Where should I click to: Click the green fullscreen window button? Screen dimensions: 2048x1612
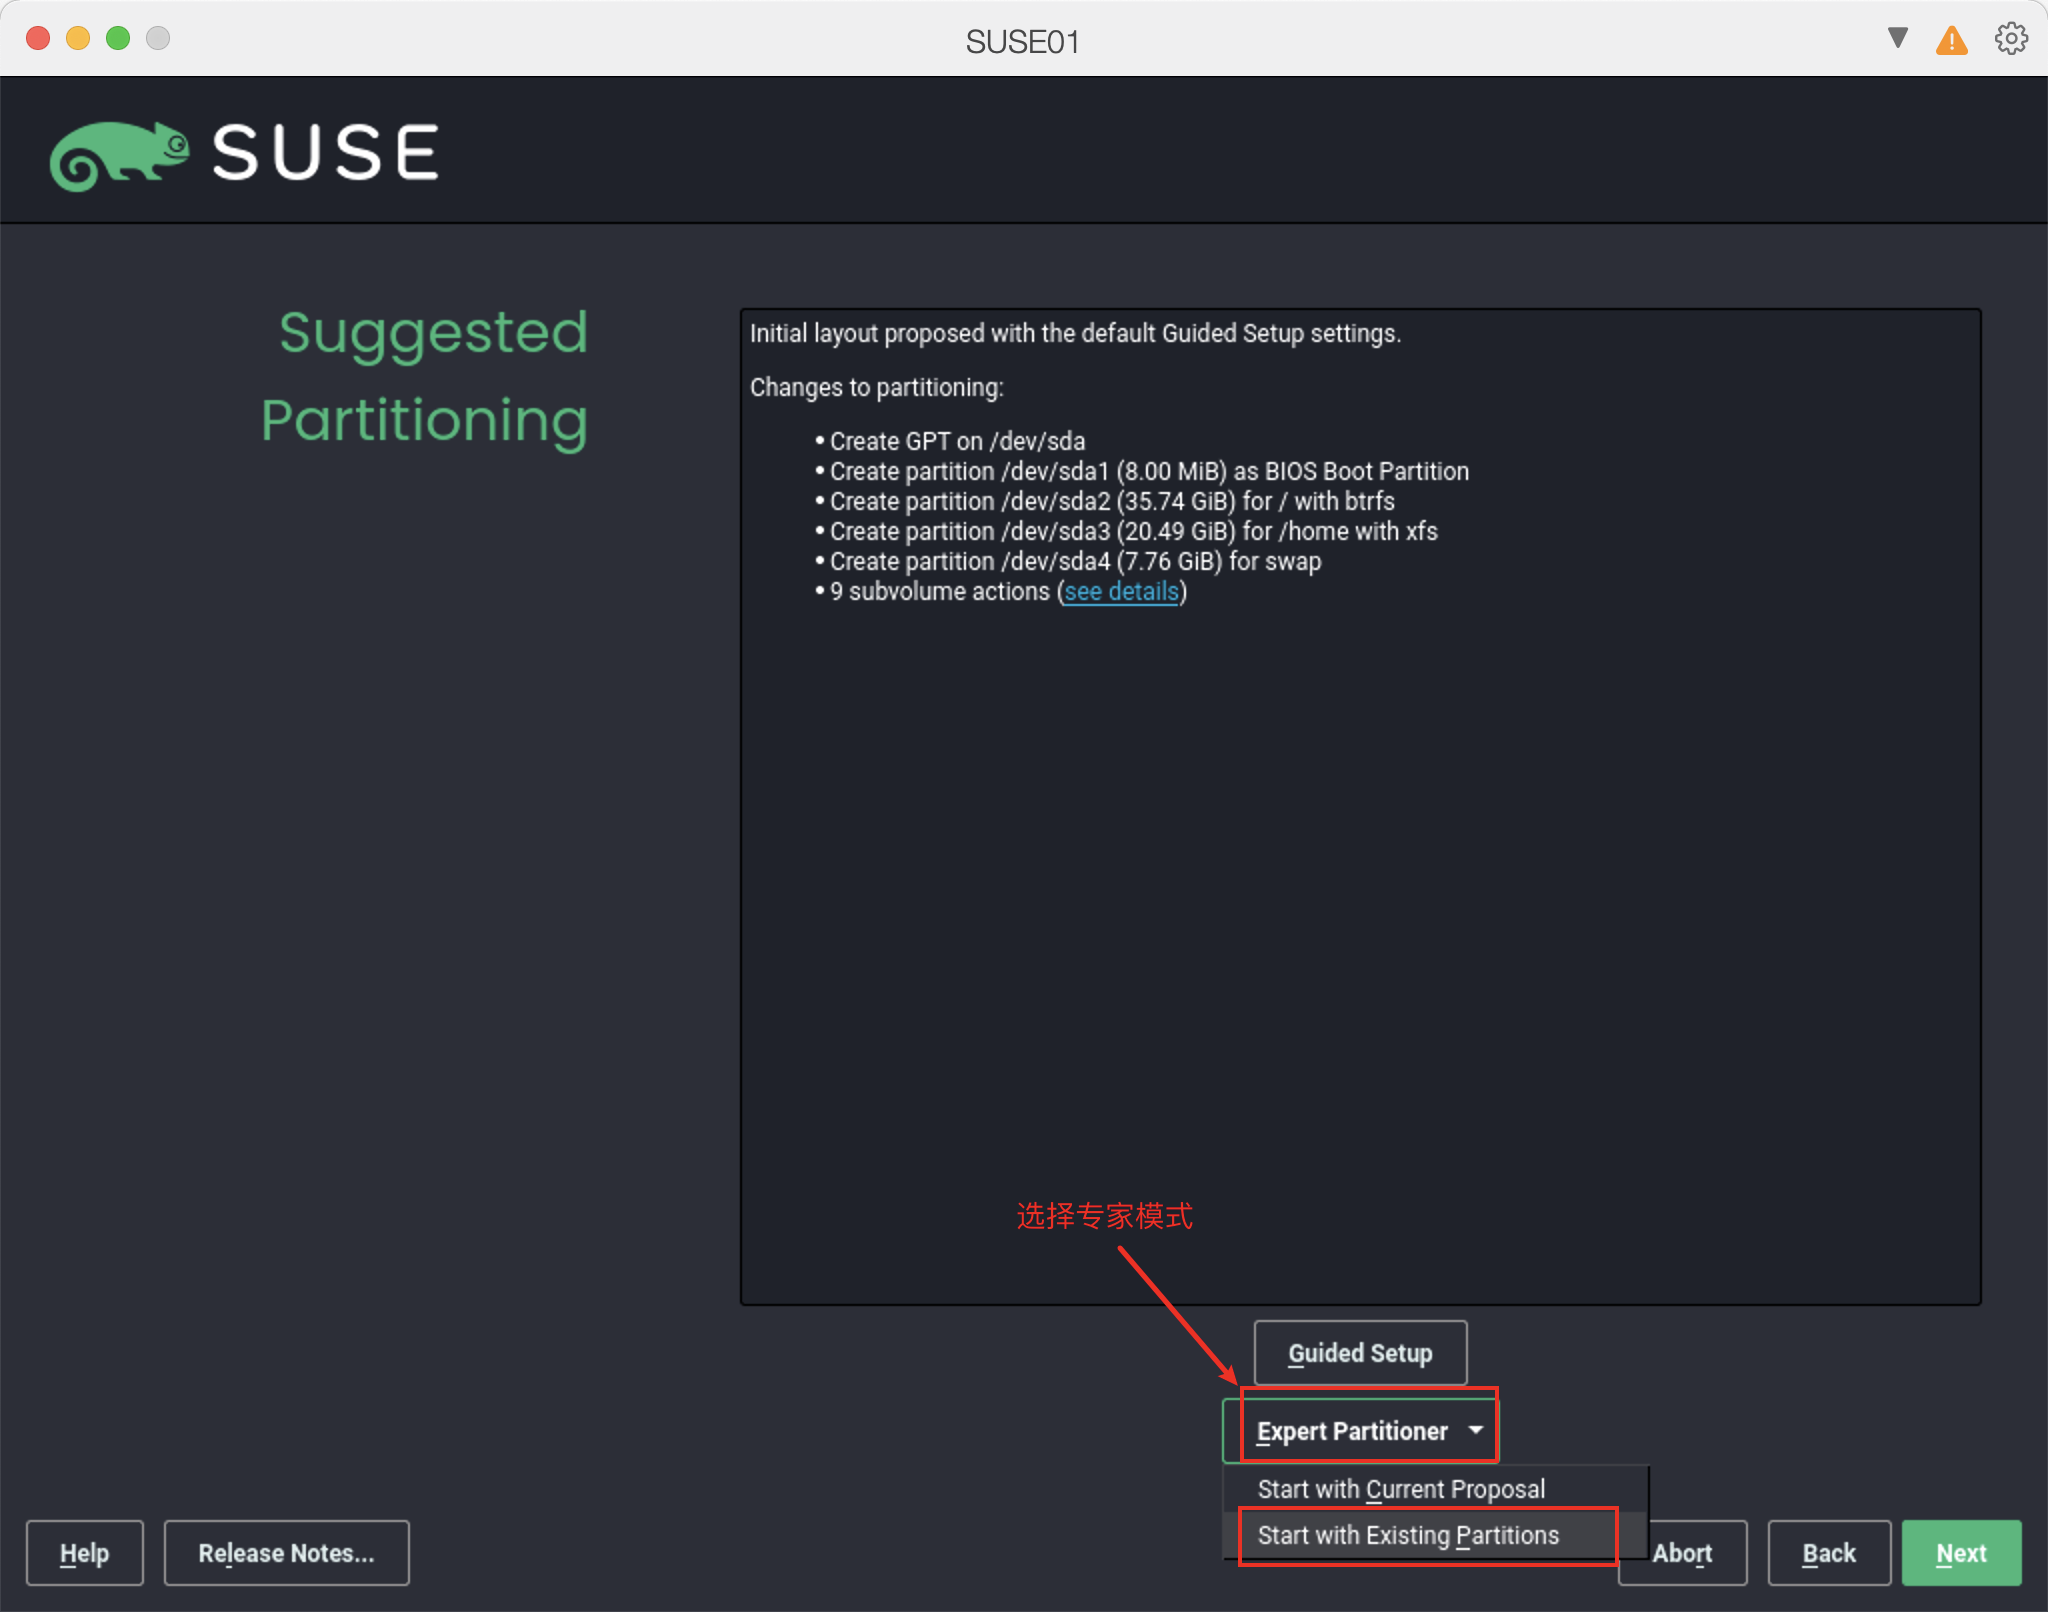(118, 38)
